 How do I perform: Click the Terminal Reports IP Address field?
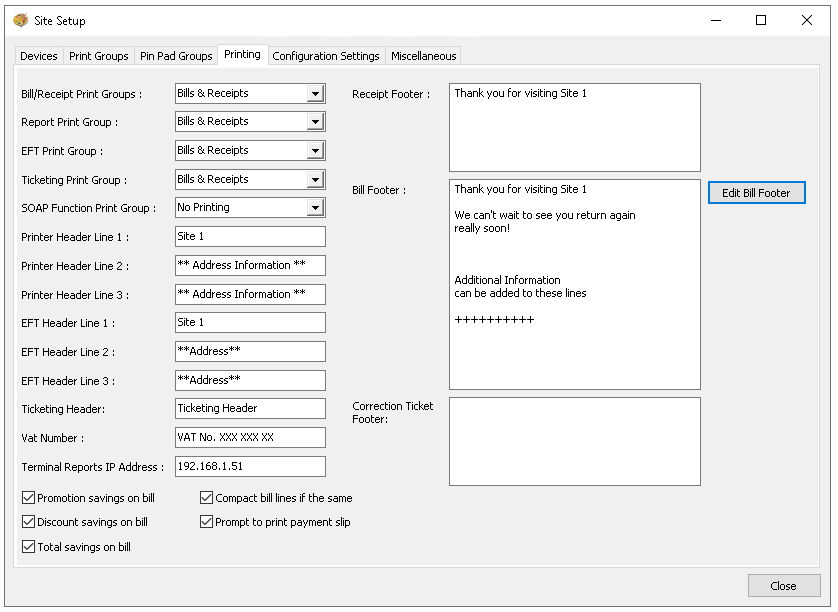[250, 466]
